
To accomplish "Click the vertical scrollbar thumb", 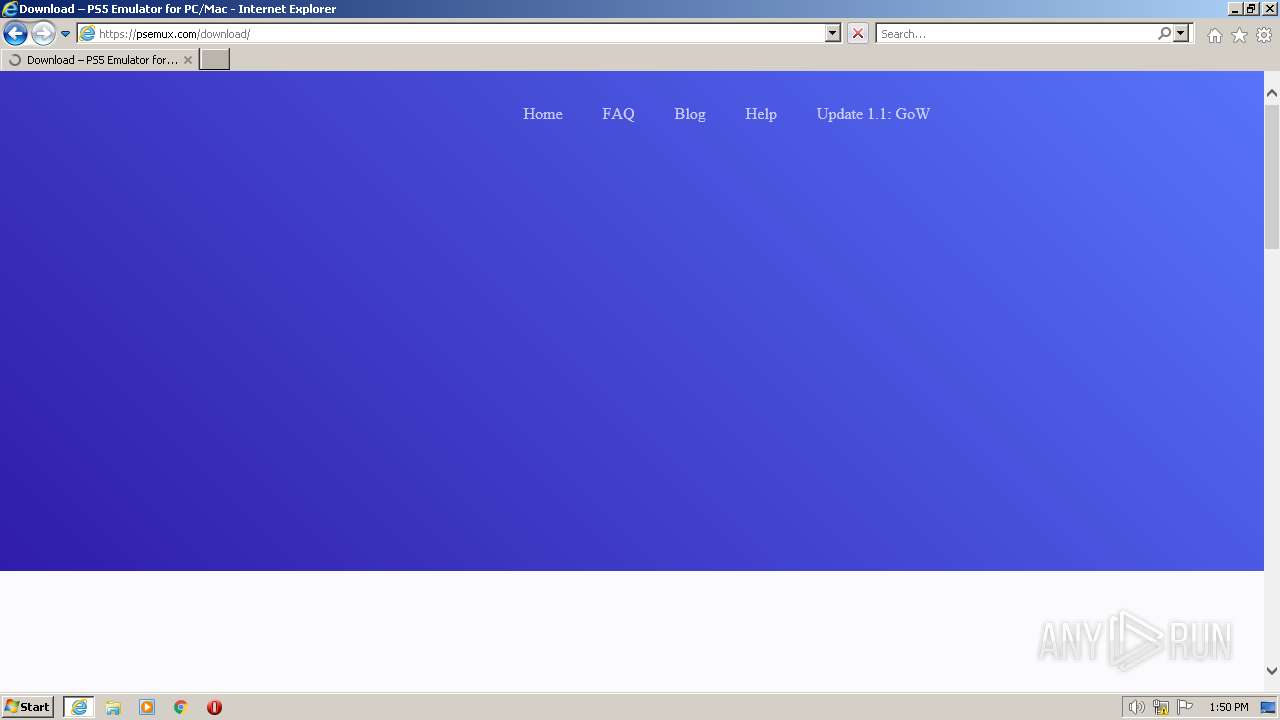I will pyautogui.click(x=1272, y=175).
